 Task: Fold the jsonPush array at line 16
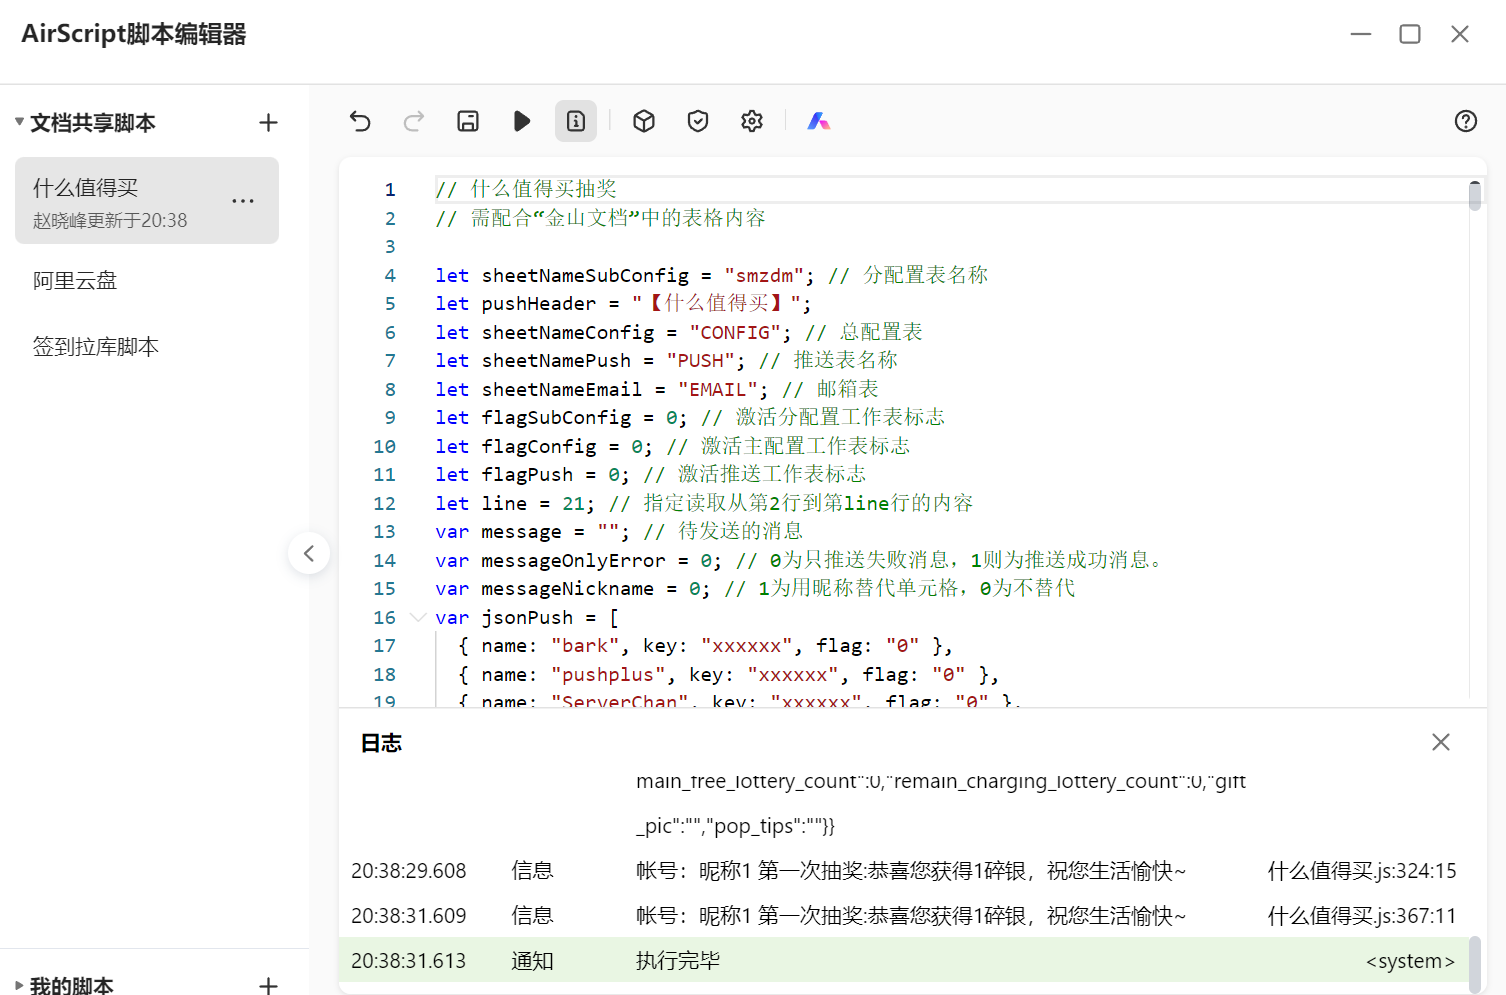pos(418,617)
